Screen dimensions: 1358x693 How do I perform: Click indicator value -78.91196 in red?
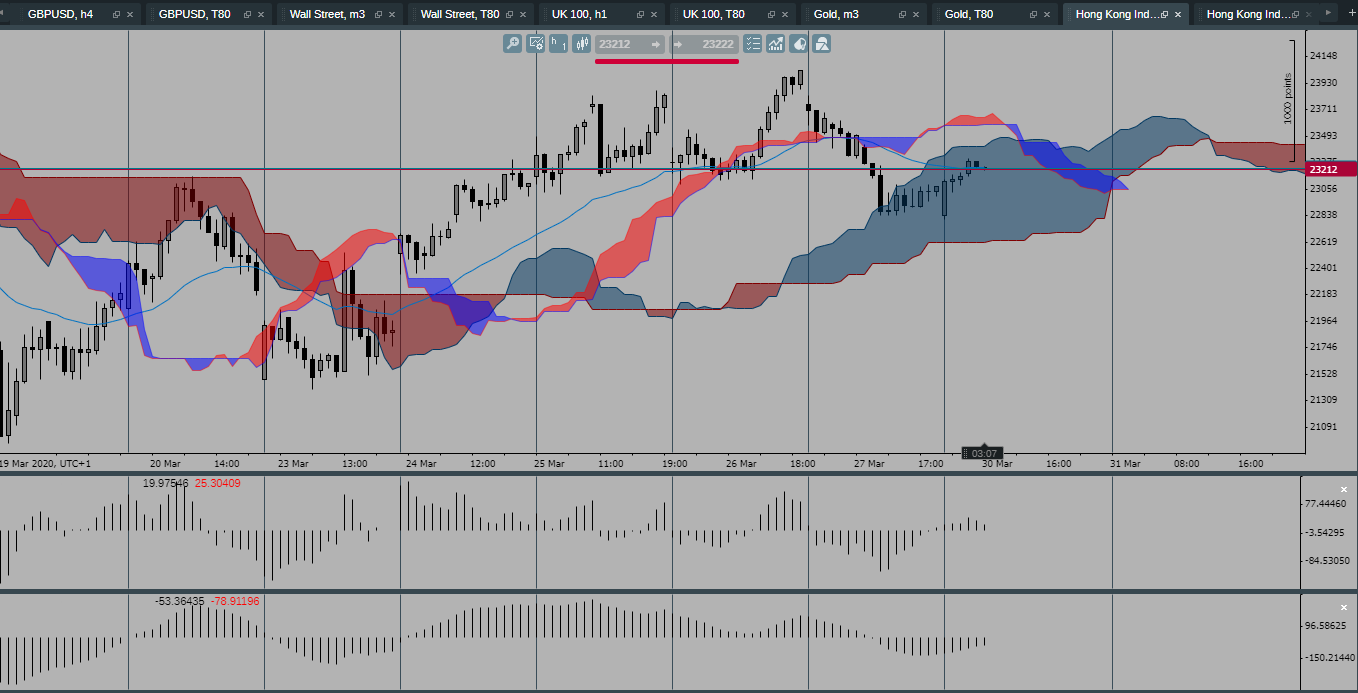[235, 601]
